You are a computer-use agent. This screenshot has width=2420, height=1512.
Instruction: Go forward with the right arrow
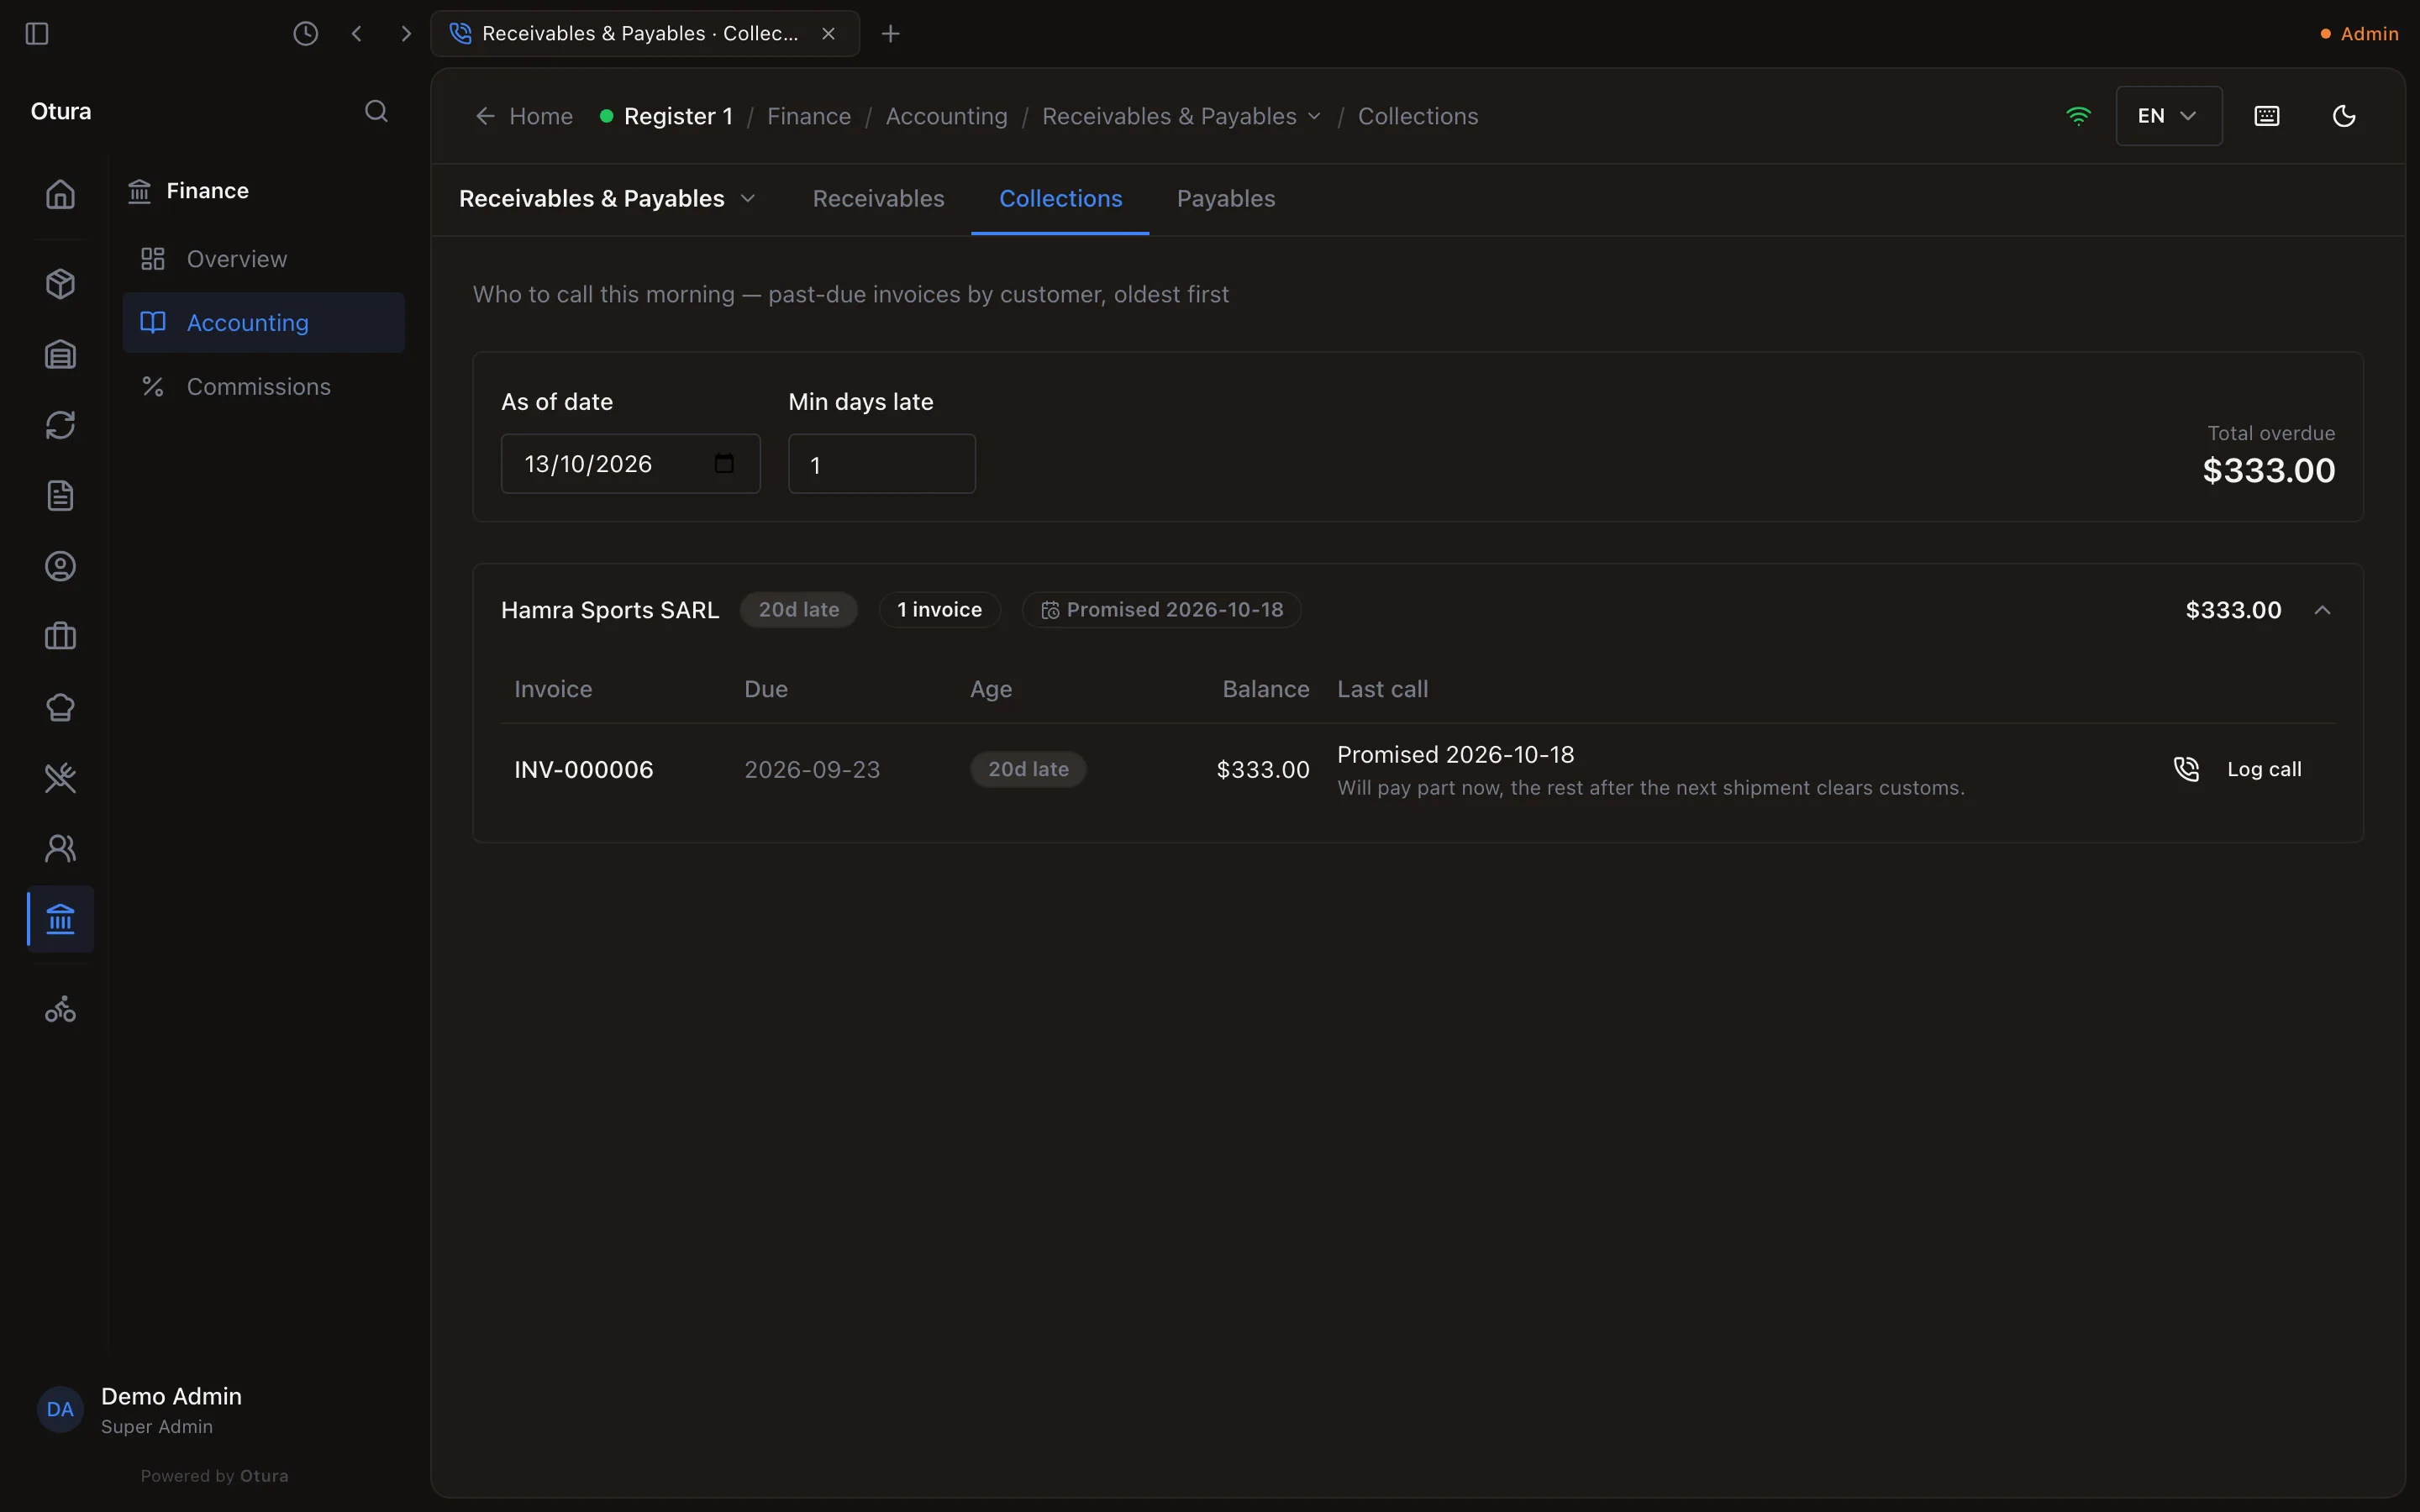pyautogui.click(x=405, y=34)
